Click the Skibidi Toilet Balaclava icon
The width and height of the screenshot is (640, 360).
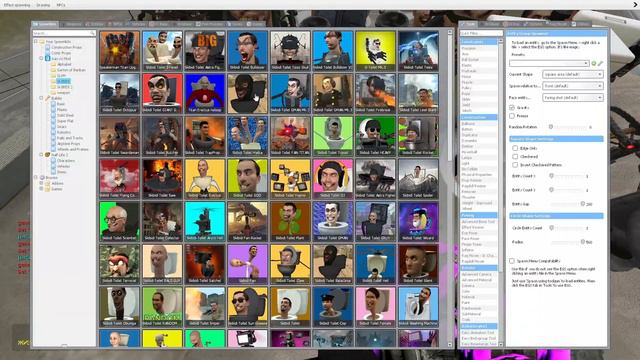(333, 264)
